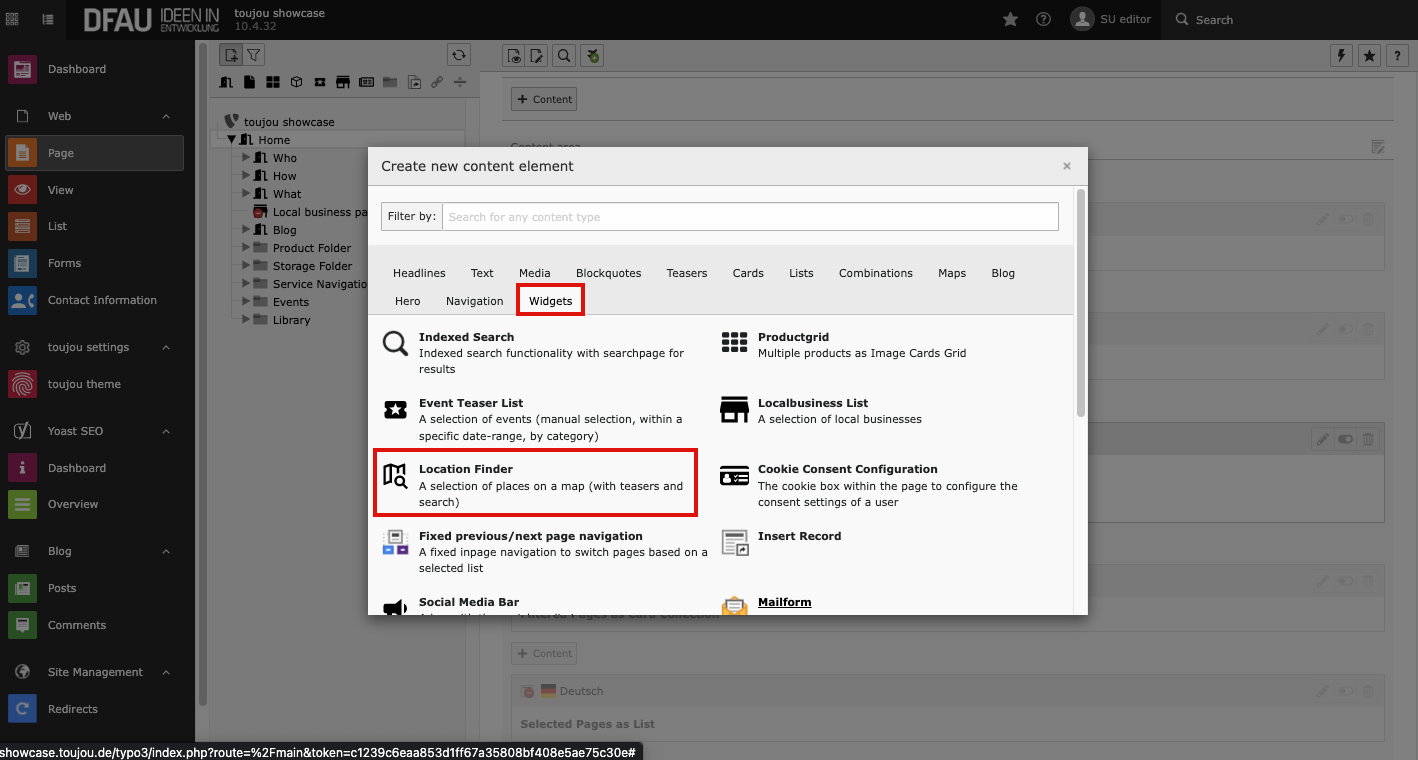The height and width of the screenshot is (760, 1418).
Task: Close the Create new content element dialog
Action: [x=1067, y=166]
